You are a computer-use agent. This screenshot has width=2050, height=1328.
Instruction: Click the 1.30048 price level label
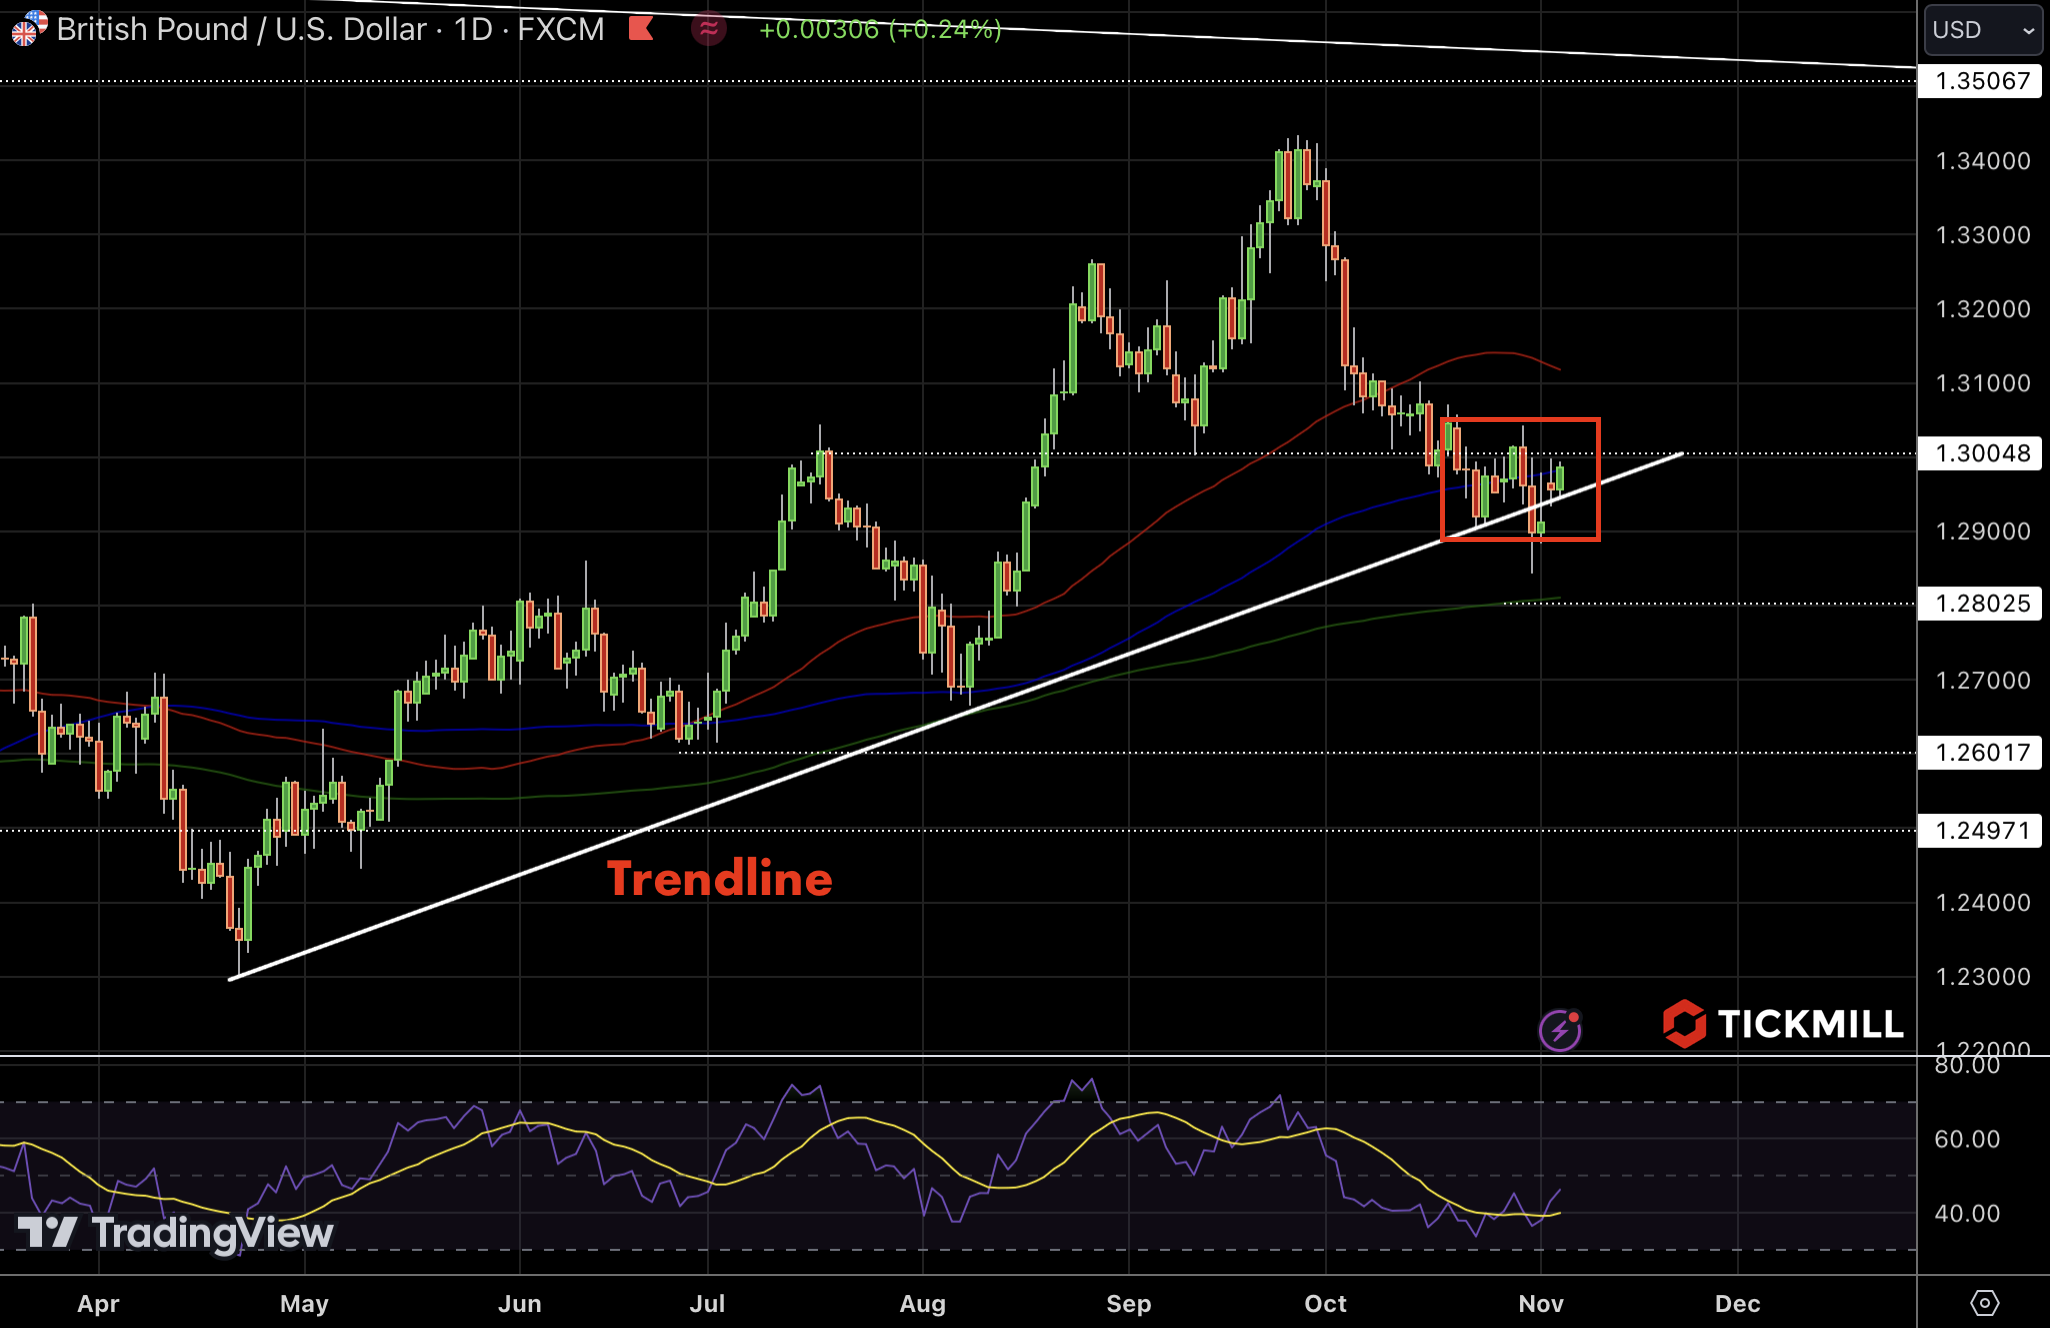click(x=1980, y=453)
